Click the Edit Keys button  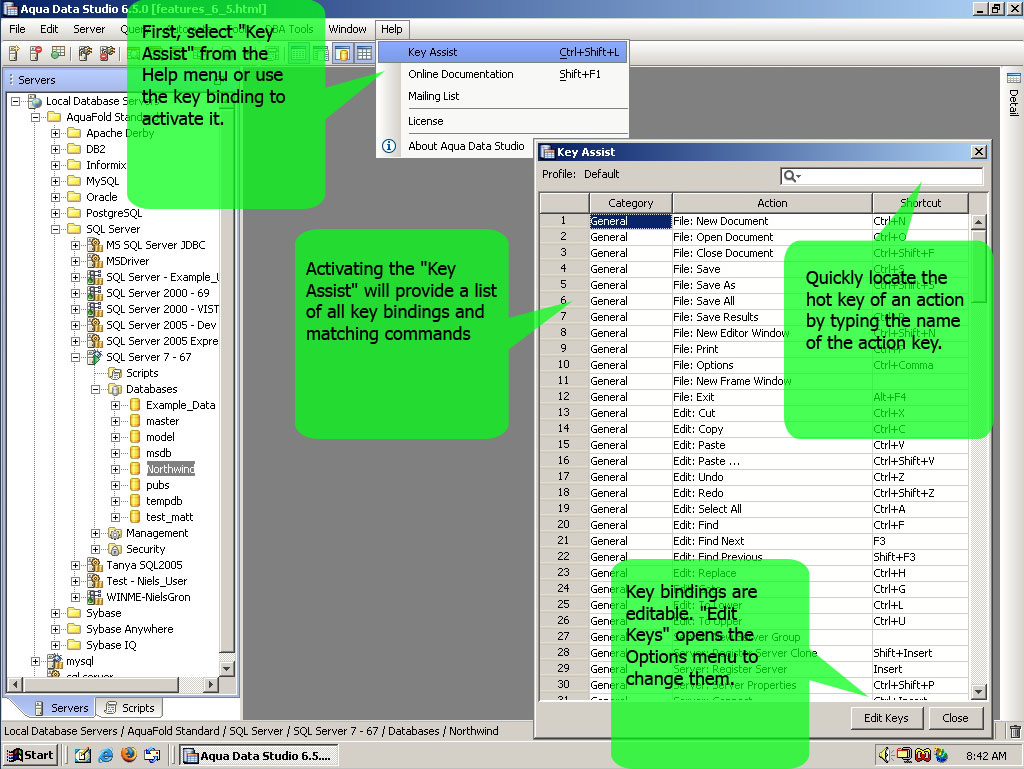pyautogui.click(x=886, y=718)
